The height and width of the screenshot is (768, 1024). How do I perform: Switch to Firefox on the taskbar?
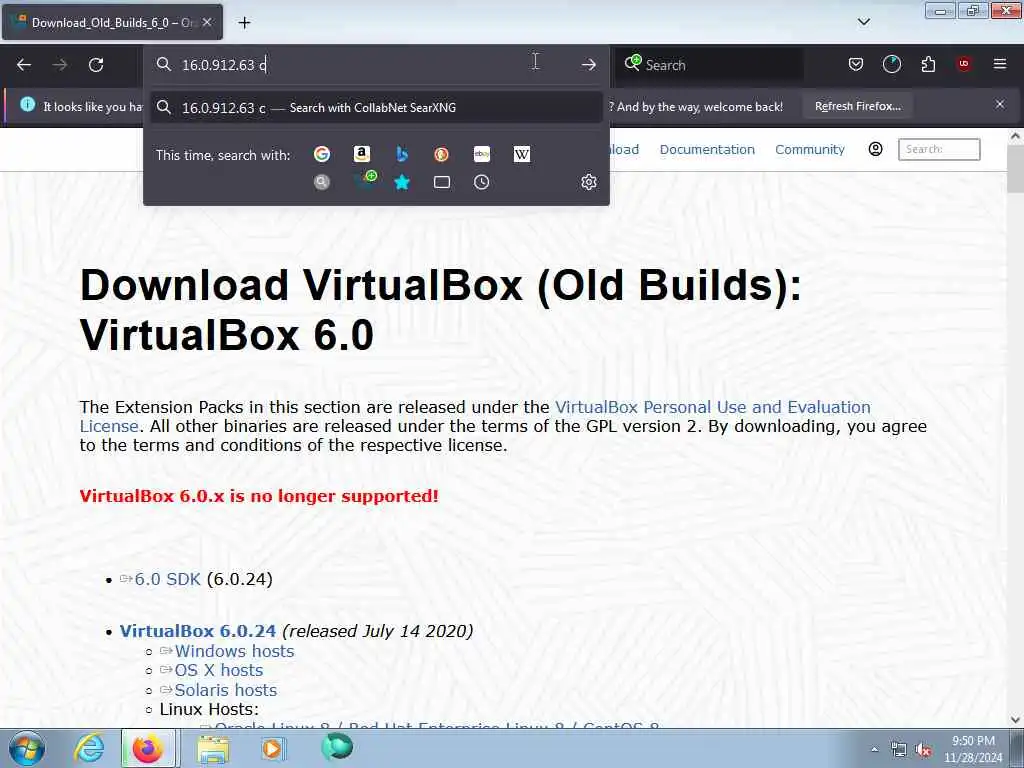[148, 748]
